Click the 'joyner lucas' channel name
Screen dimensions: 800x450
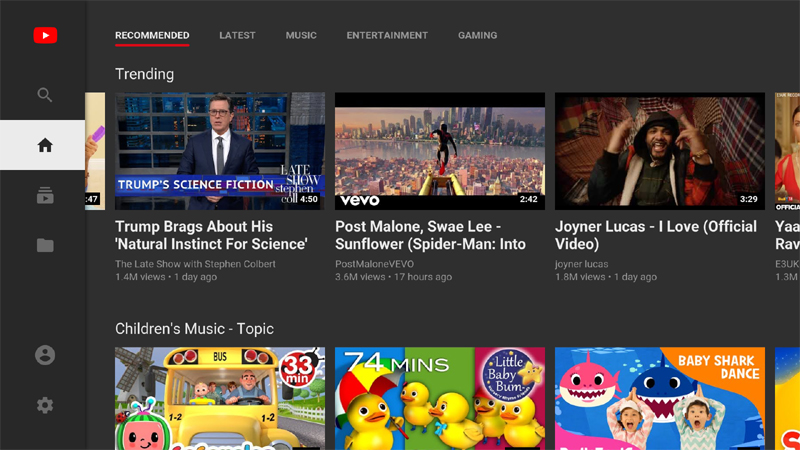click(582, 264)
